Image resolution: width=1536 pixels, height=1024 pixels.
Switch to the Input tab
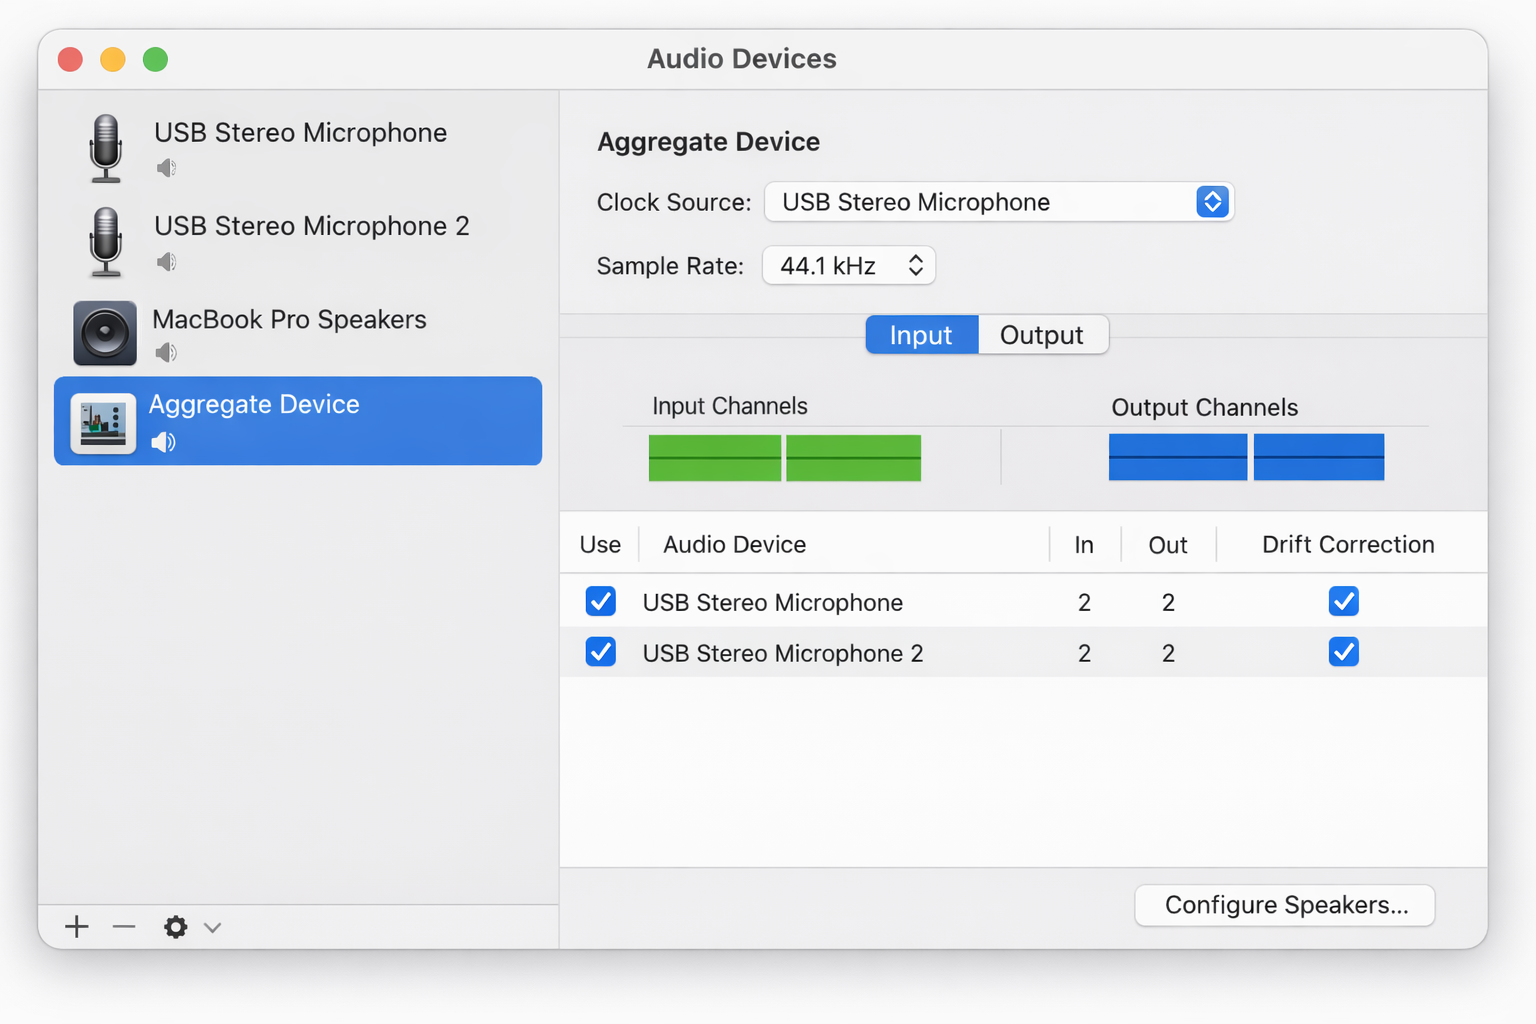pos(922,335)
